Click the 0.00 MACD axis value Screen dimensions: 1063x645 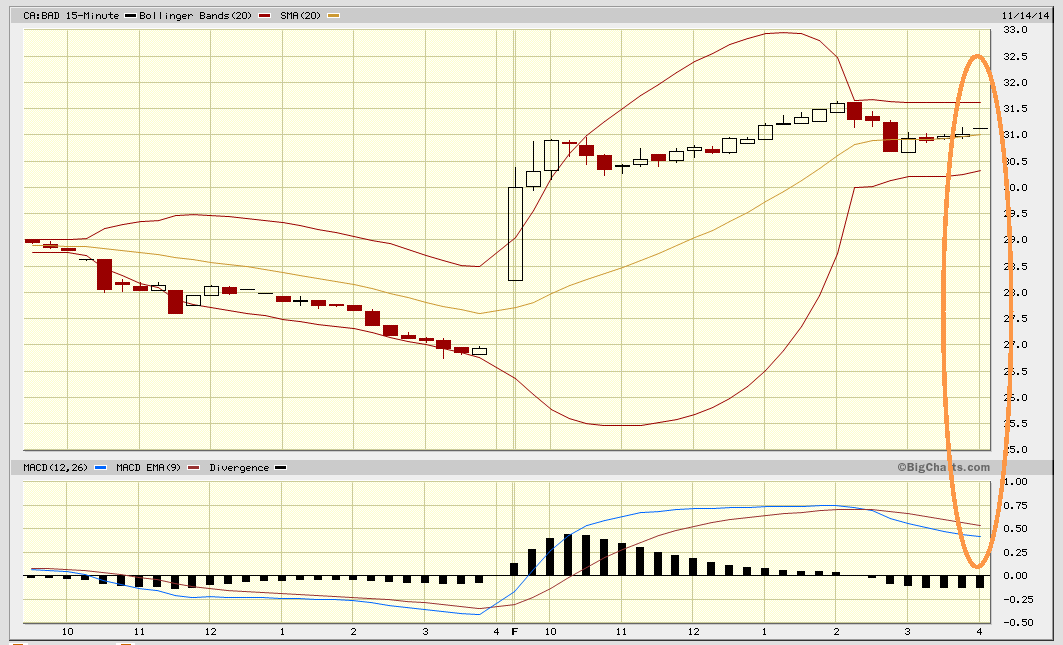click(x=1015, y=576)
